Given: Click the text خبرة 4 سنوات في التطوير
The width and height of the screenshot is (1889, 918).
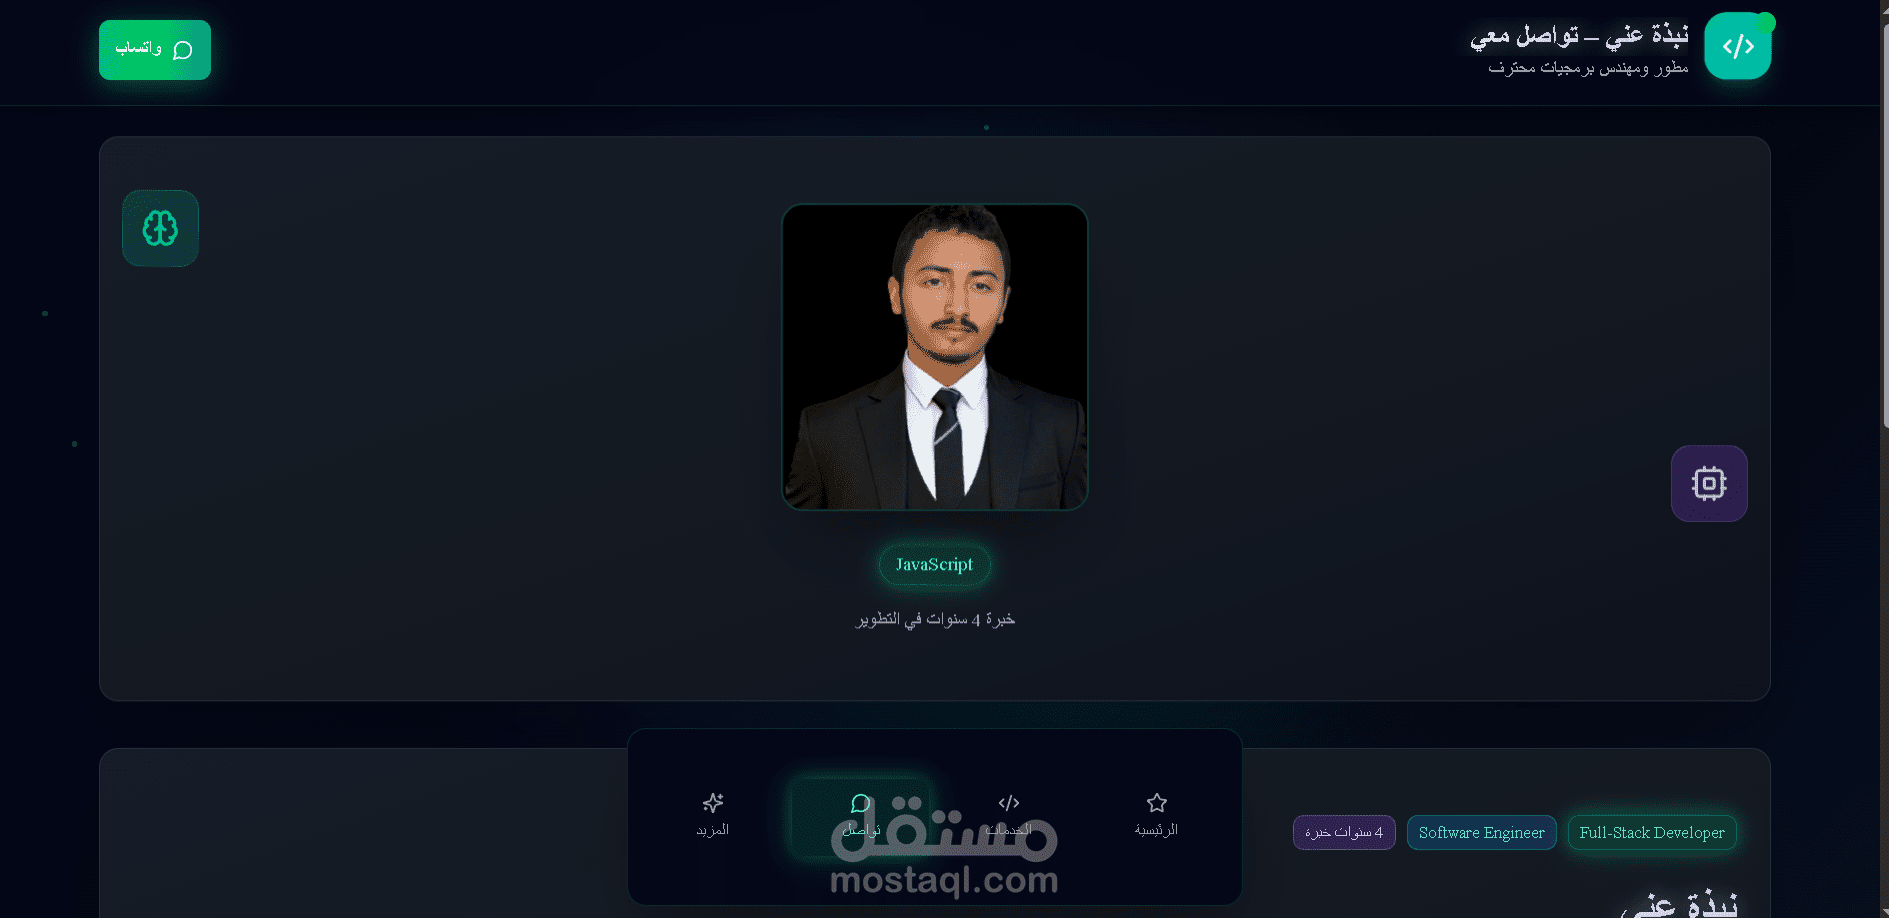Looking at the screenshot, I should click(934, 620).
